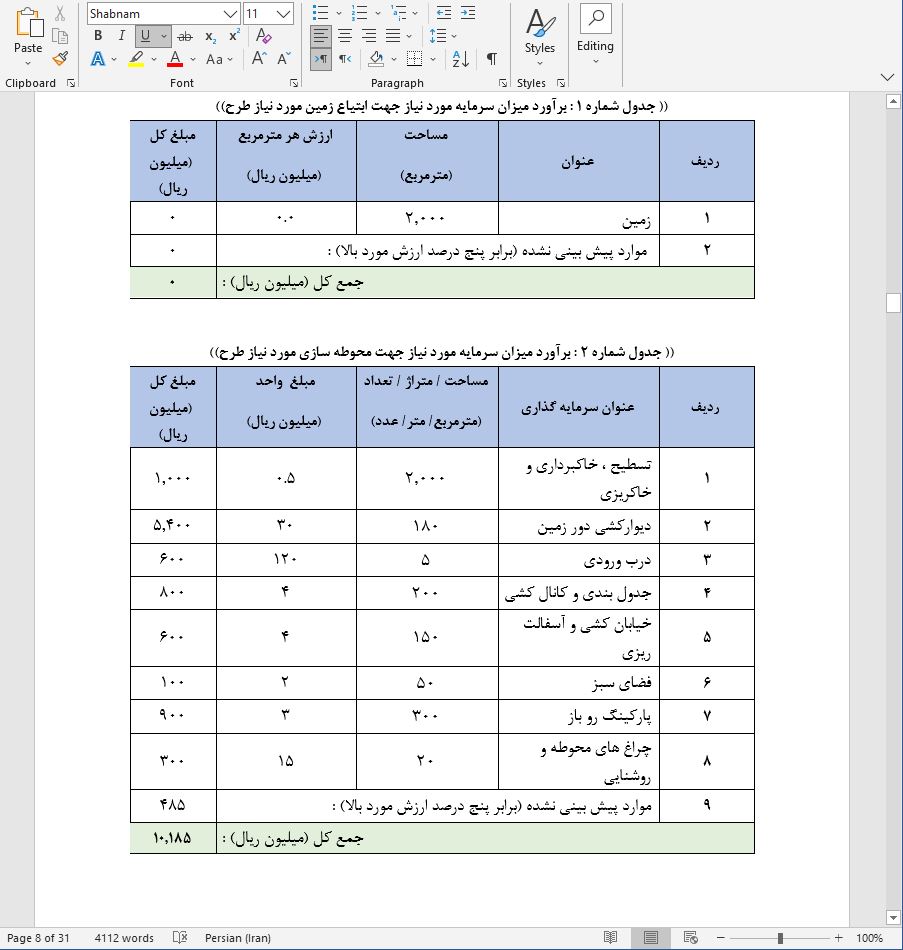Viewport: 903px width, 950px height.
Task: Toggle paragraph marks visibility
Action: pyautogui.click(x=490, y=57)
